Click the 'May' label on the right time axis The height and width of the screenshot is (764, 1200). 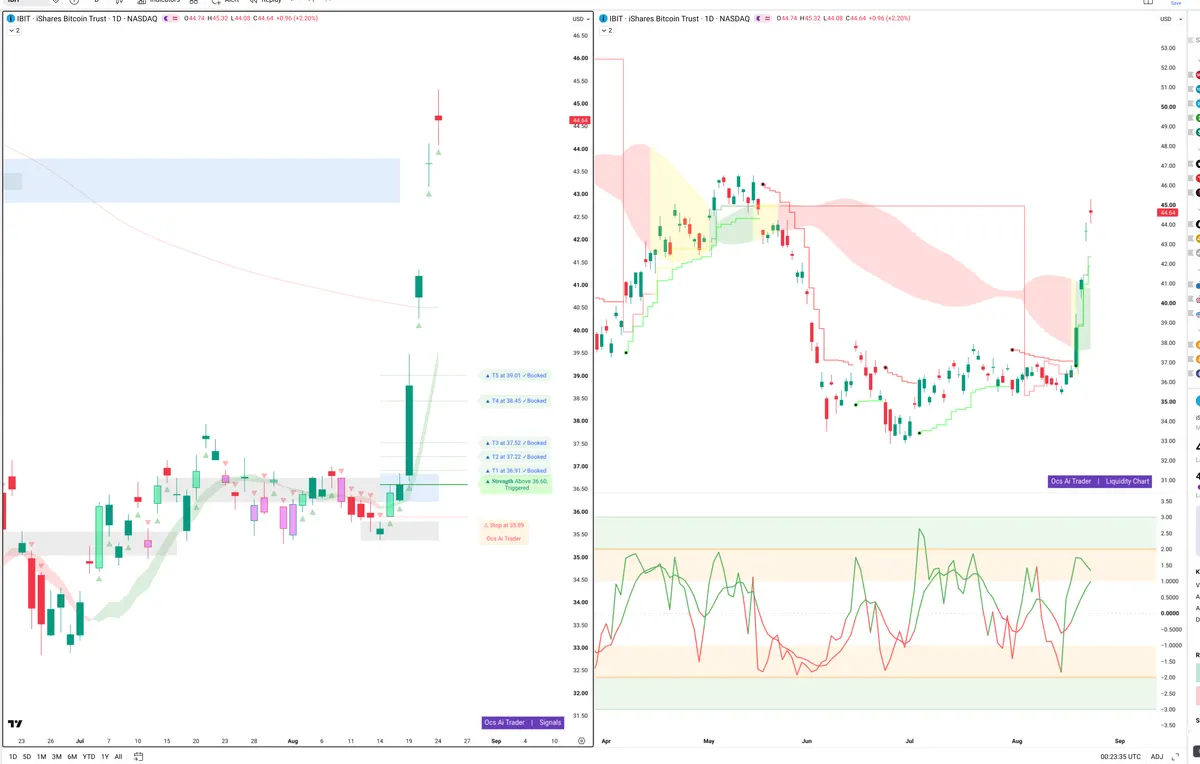[x=709, y=741]
